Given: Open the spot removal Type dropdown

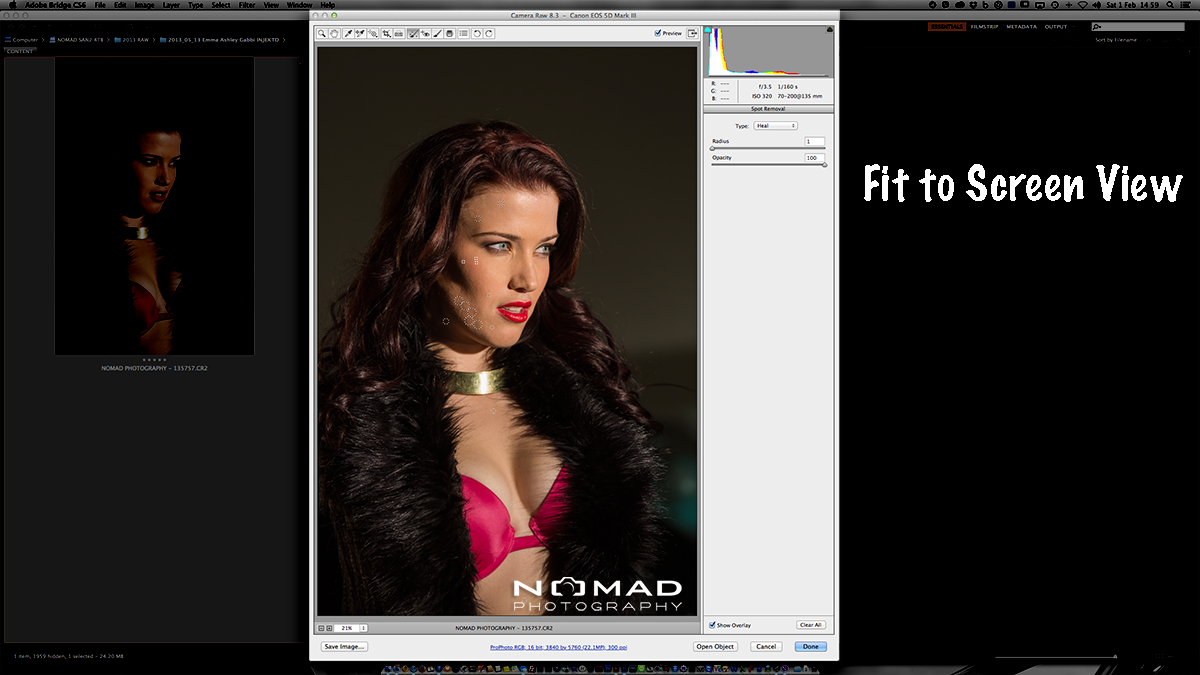Looking at the screenshot, I should [x=775, y=126].
